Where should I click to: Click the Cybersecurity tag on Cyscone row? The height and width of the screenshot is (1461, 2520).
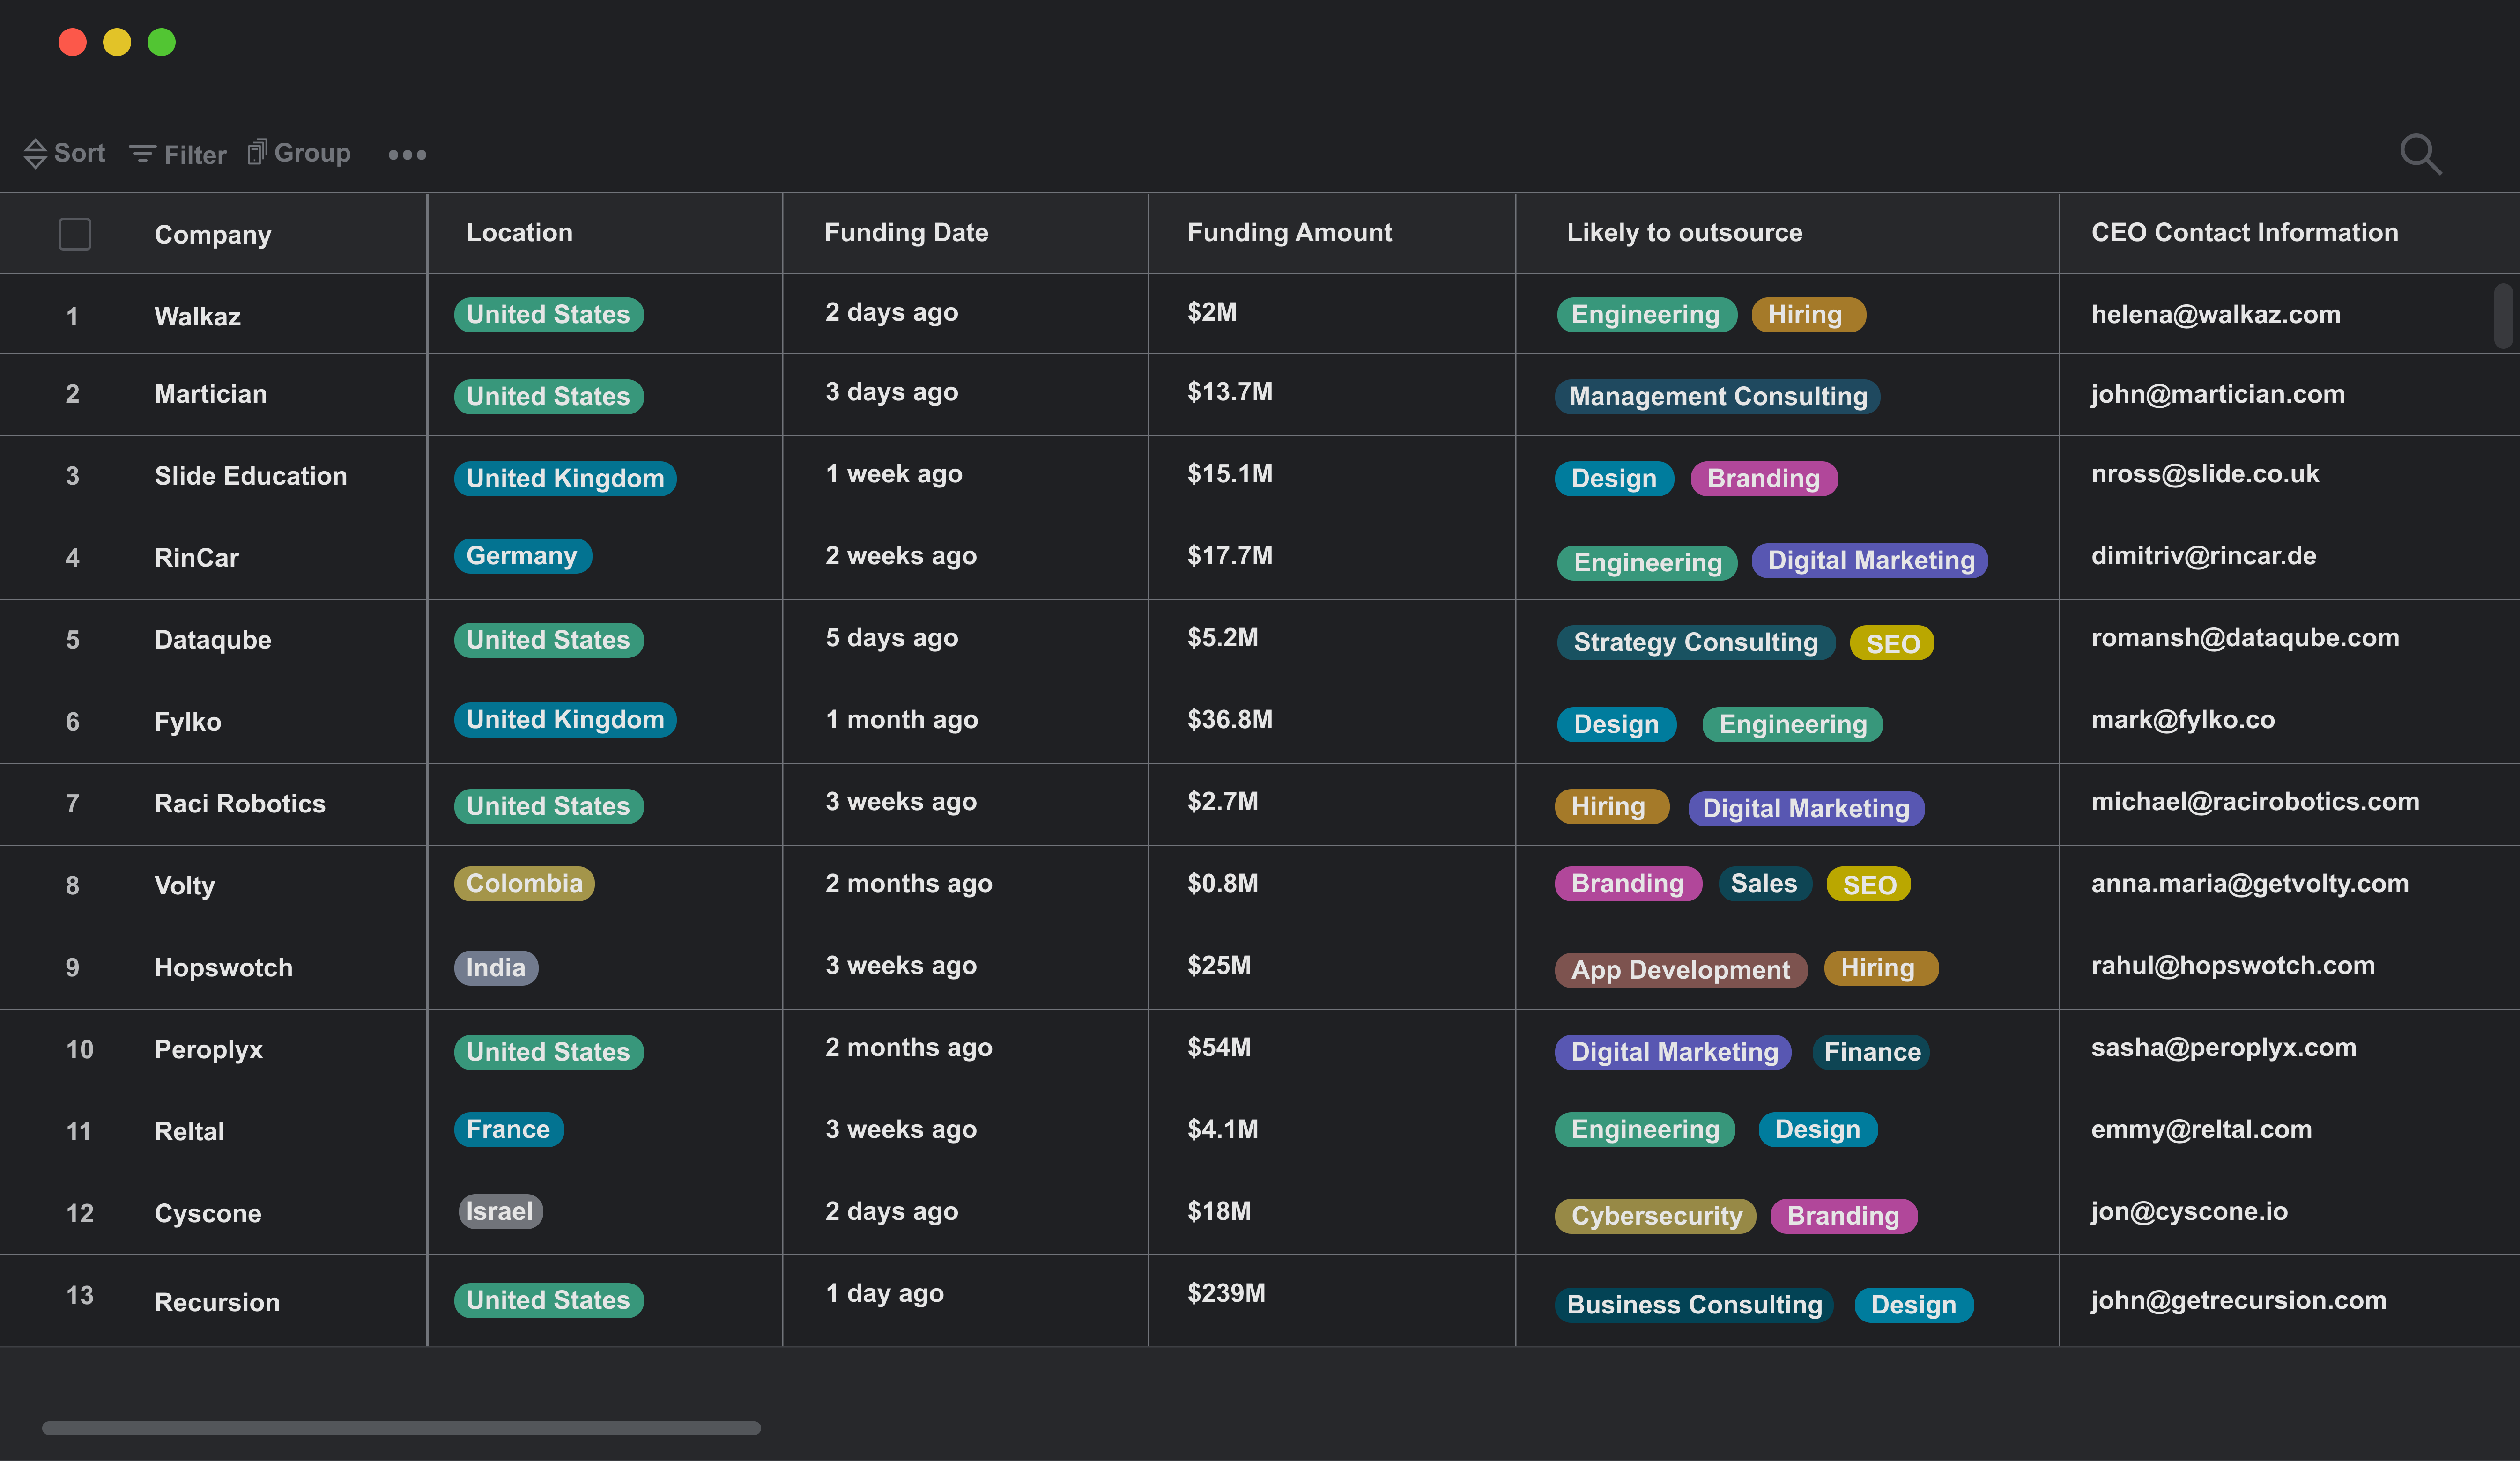pyautogui.click(x=1655, y=1216)
